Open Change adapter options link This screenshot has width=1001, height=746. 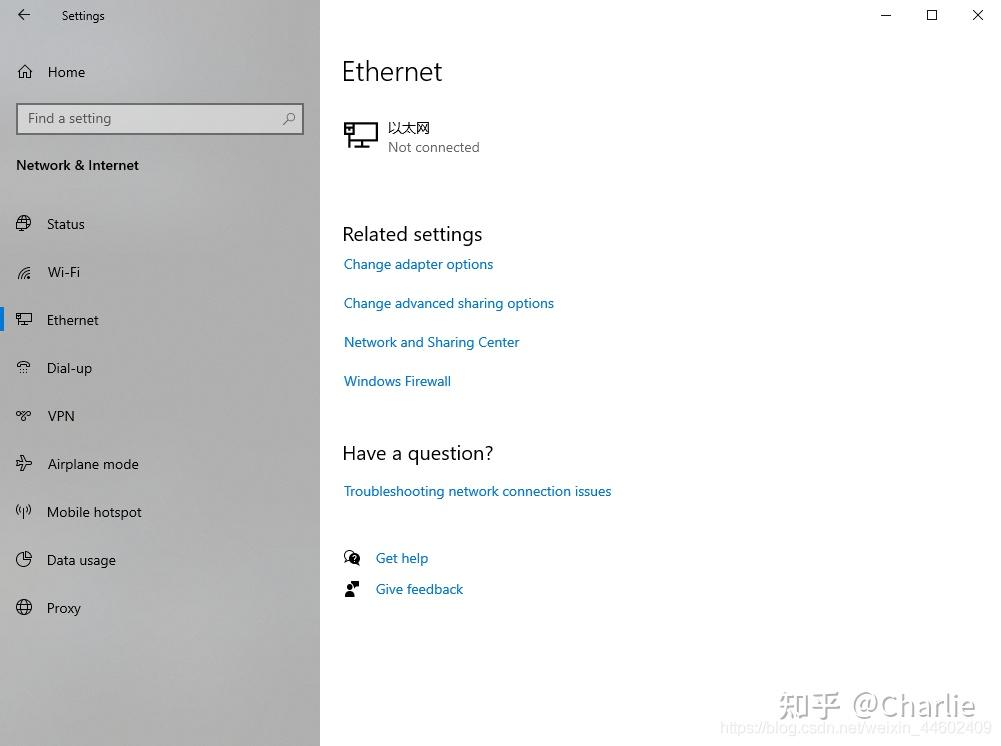418,264
